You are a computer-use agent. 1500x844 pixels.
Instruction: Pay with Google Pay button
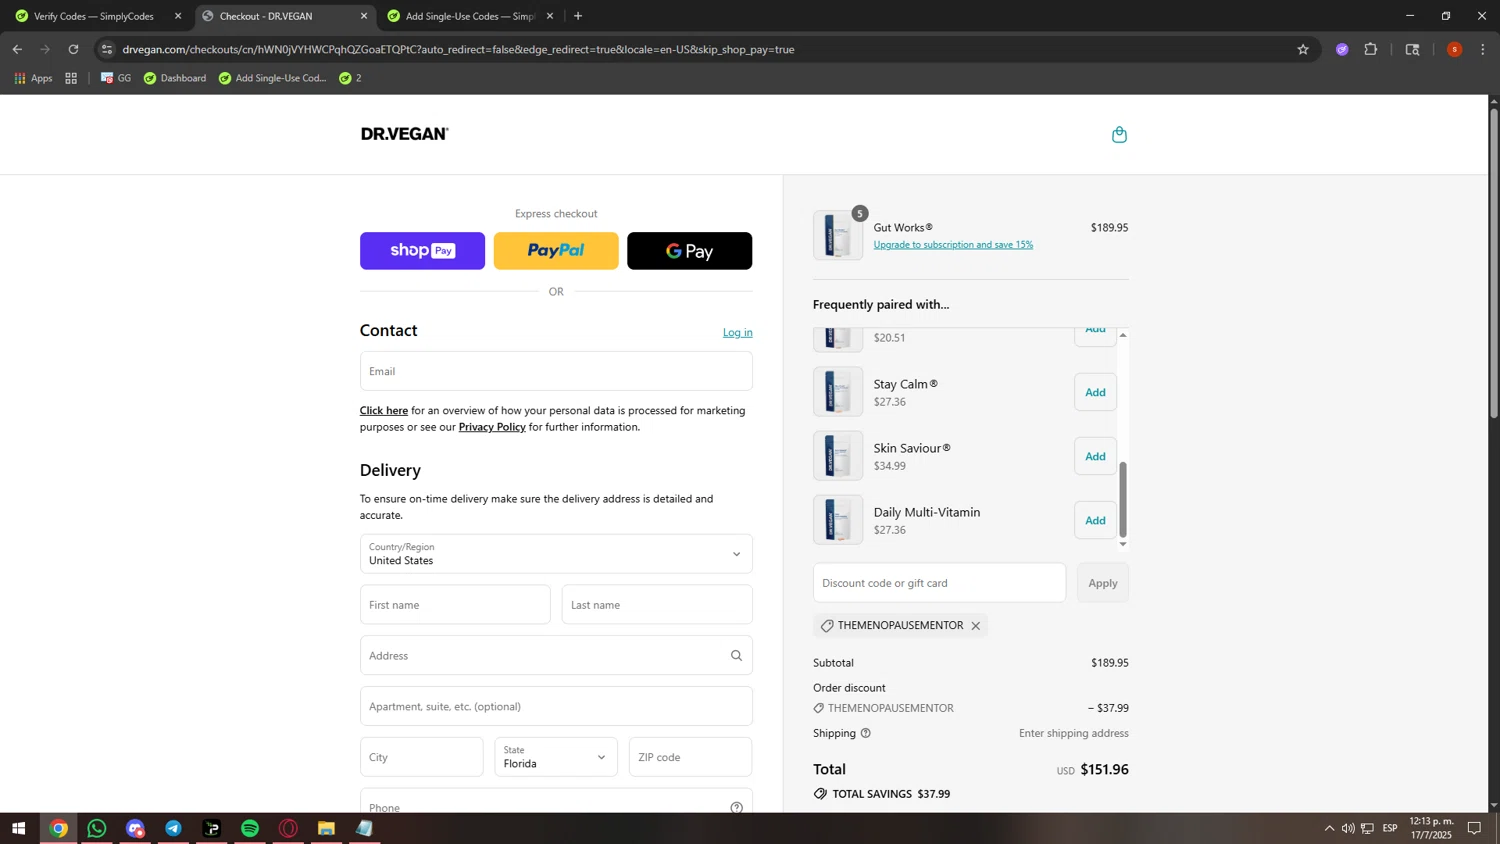pos(689,251)
